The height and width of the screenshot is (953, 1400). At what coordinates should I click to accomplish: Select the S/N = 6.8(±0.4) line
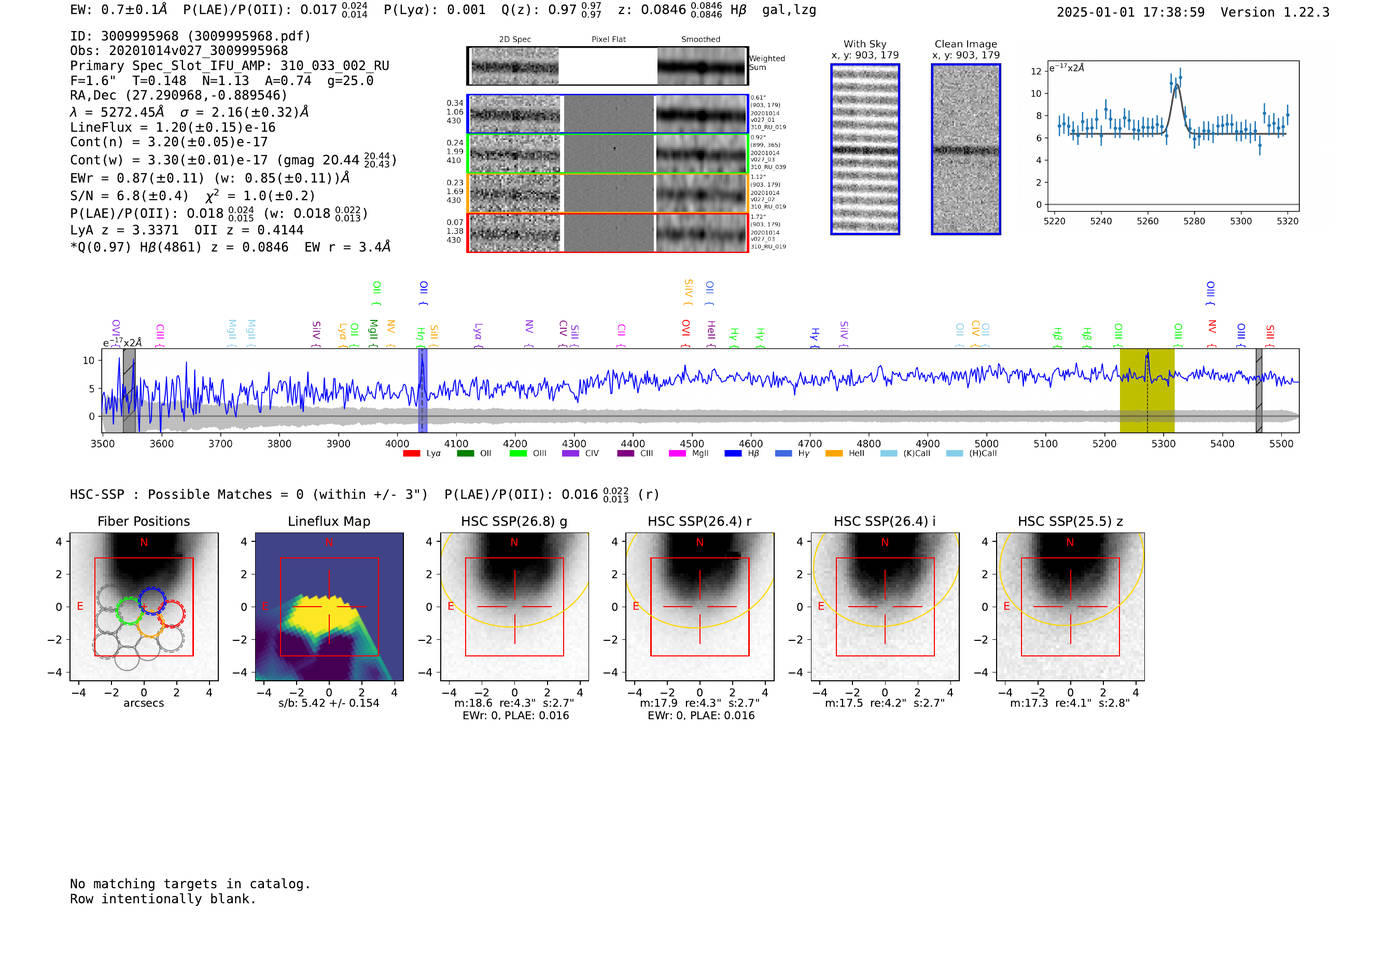[193, 196]
